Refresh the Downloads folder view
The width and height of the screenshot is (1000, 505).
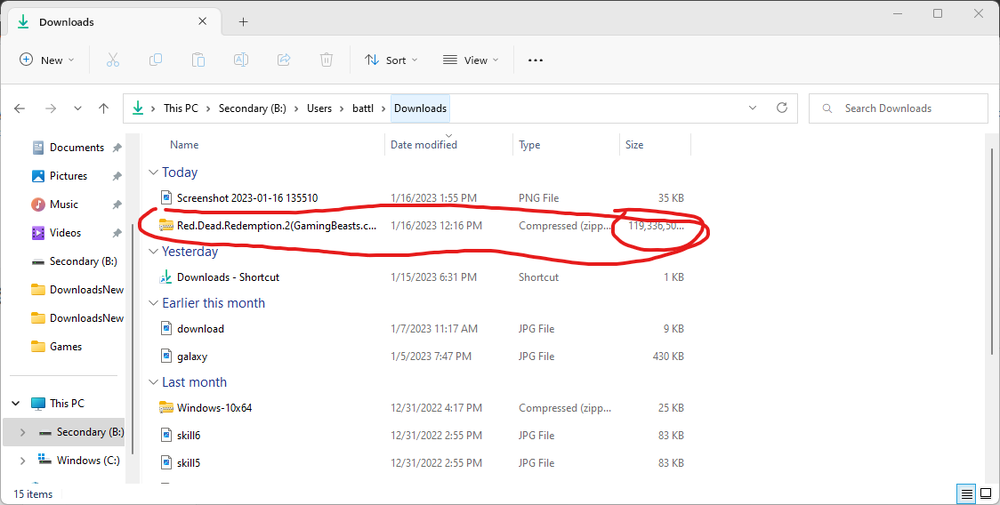click(782, 108)
